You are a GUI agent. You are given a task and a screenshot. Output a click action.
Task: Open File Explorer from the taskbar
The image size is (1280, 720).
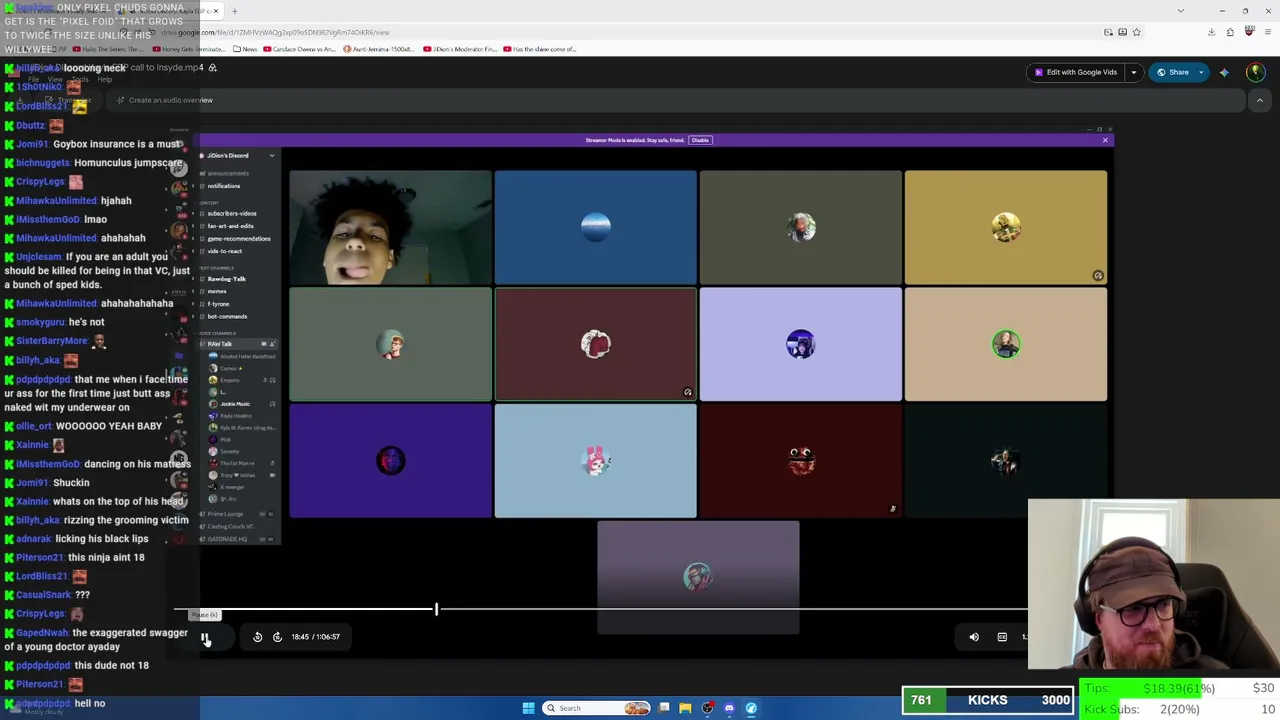[685, 708]
